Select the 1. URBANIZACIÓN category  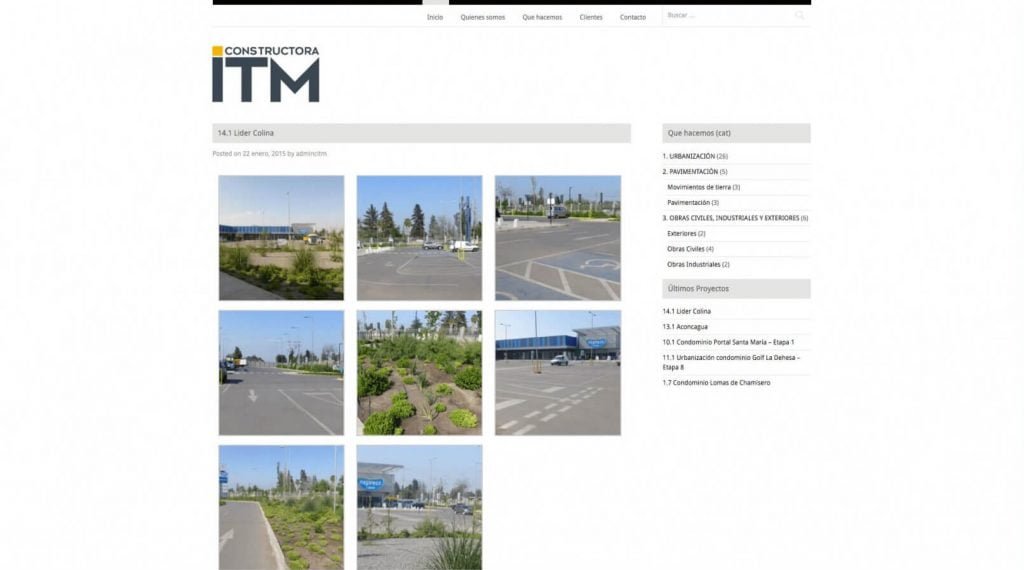click(688, 157)
